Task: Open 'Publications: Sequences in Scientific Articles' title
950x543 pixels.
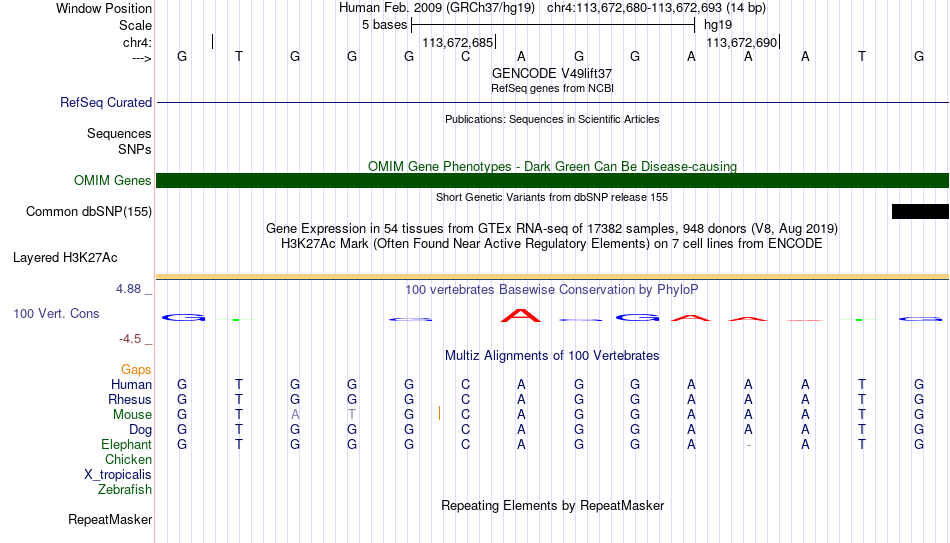Action: click(x=552, y=119)
